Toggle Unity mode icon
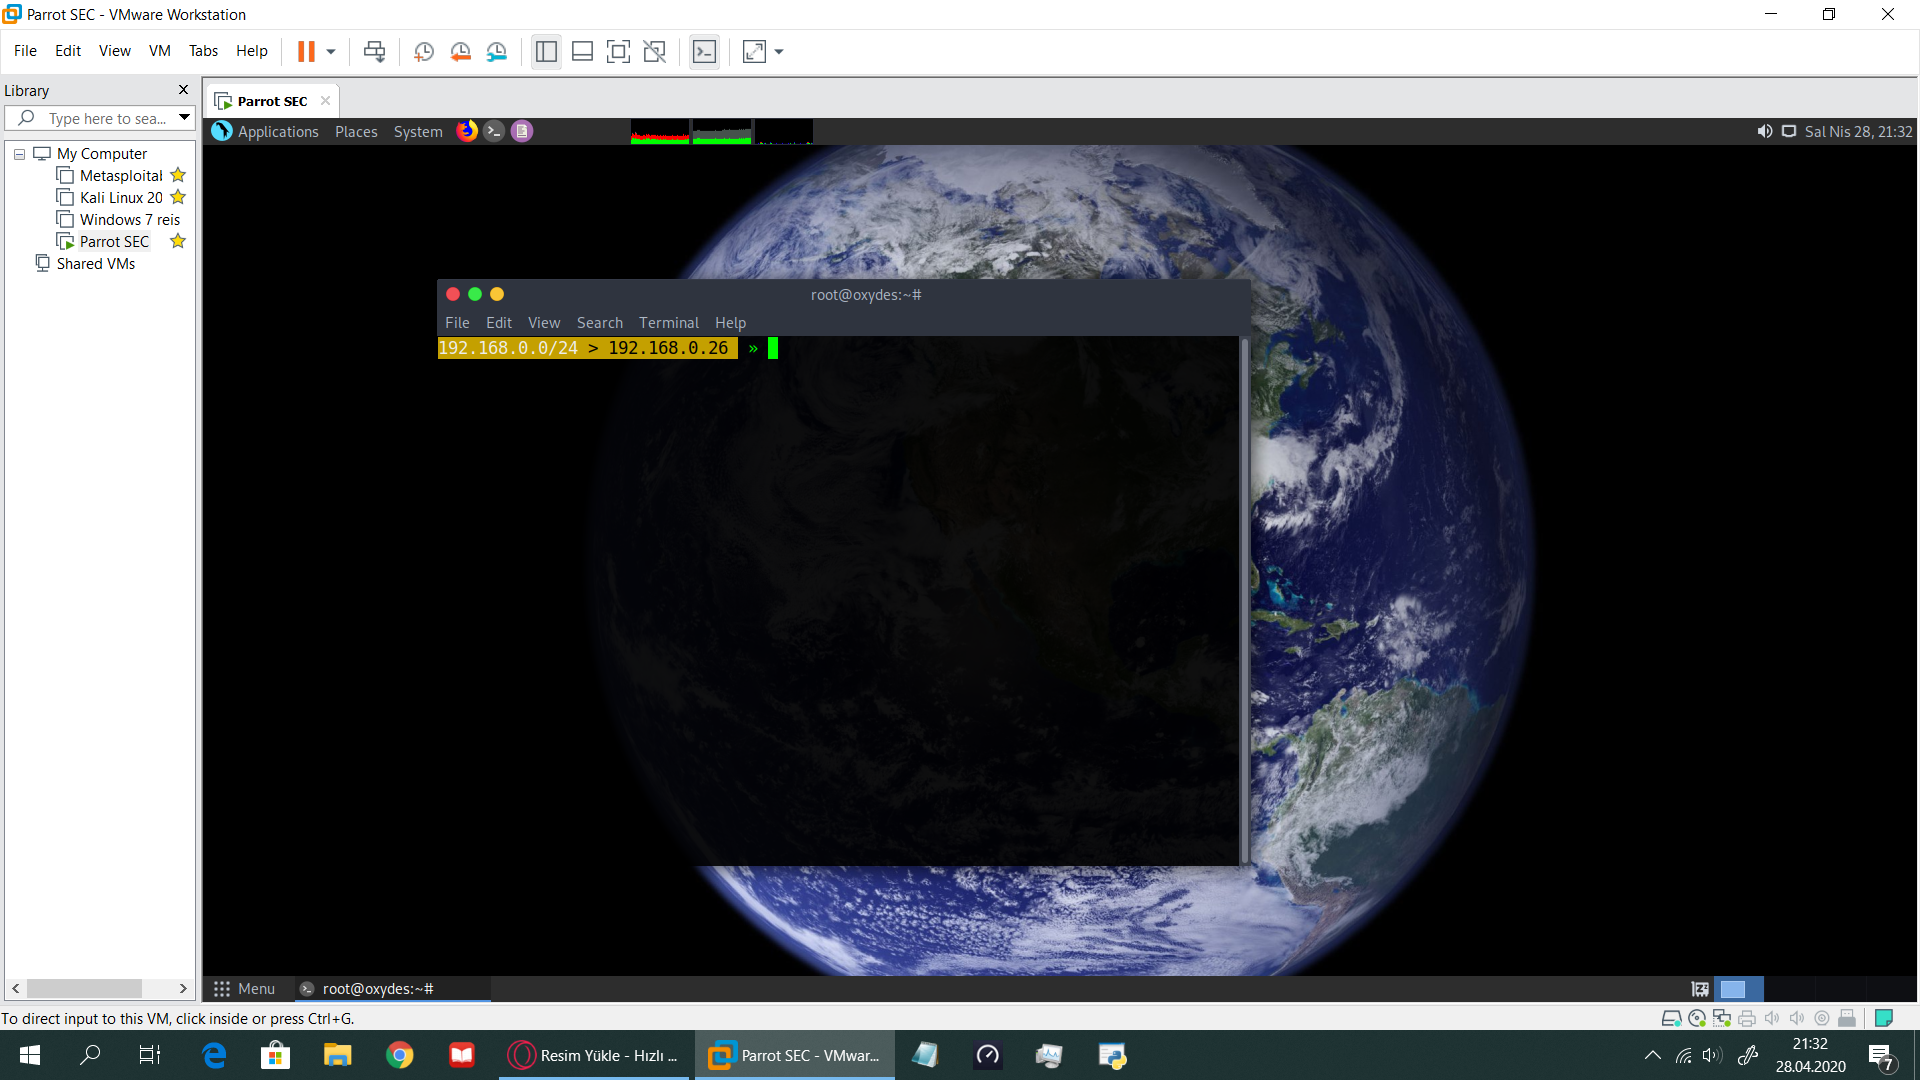Image resolution: width=1920 pixels, height=1080 pixels. 654,52
